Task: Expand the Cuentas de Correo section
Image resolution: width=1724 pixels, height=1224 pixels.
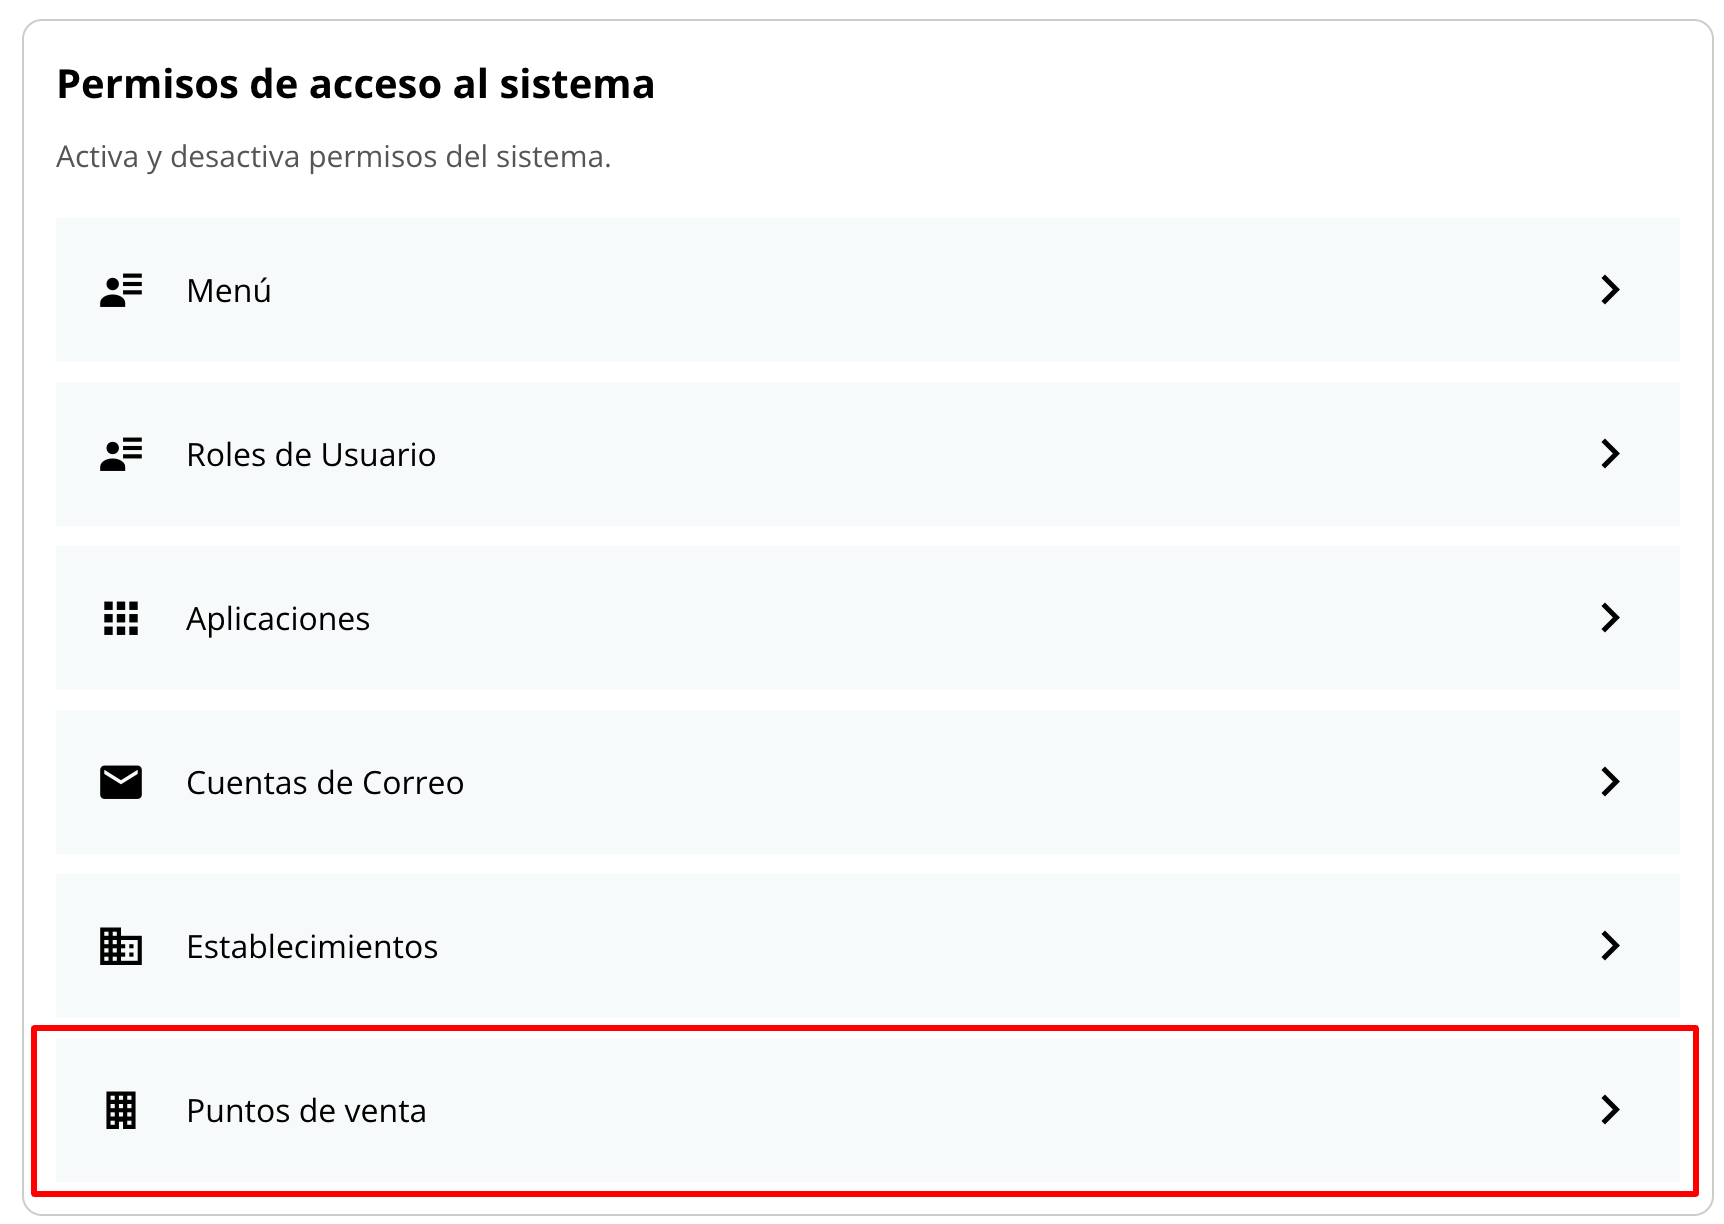Action: tap(1611, 782)
